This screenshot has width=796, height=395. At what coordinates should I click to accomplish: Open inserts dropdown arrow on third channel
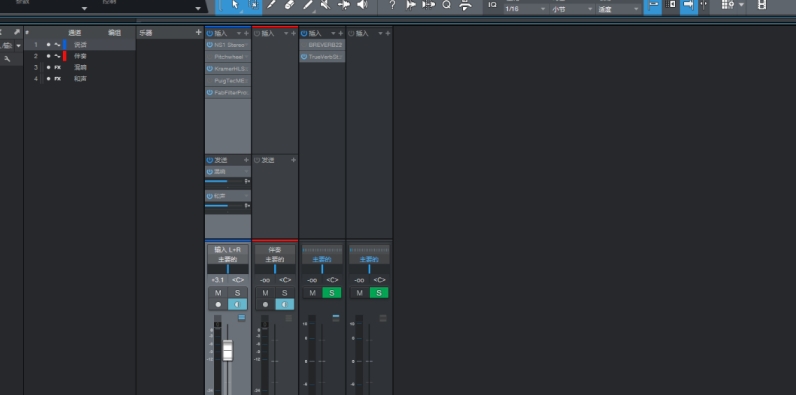tap(334, 34)
